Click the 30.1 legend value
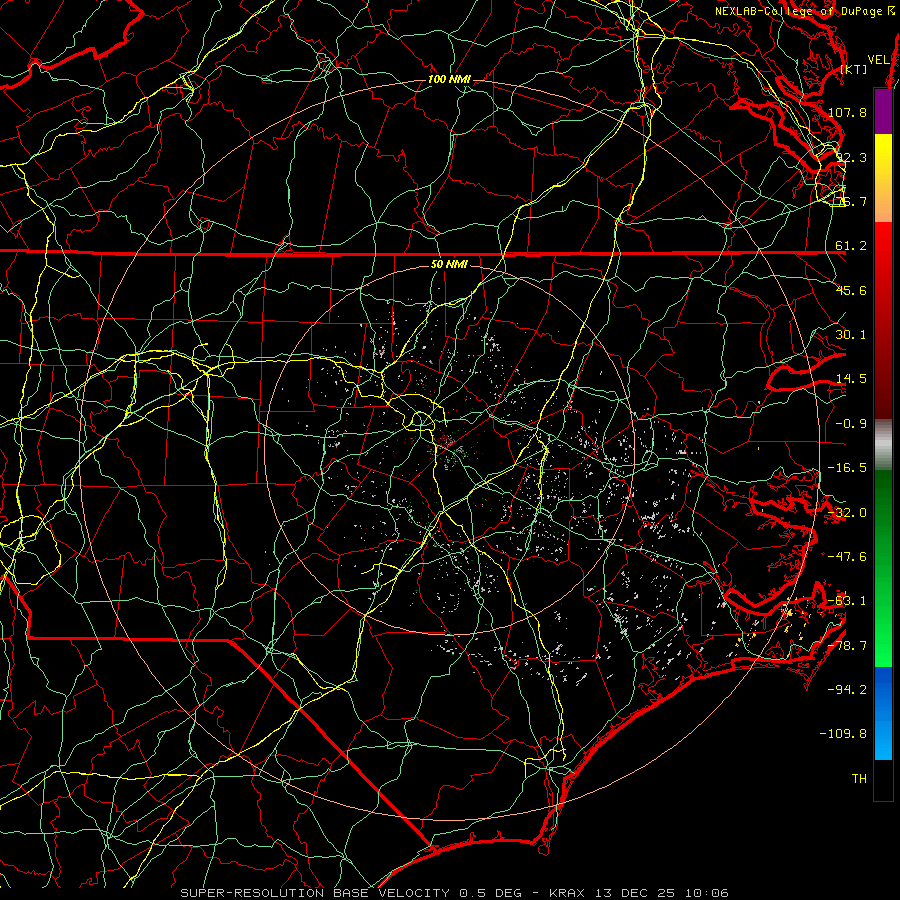 pyautogui.click(x=851, y=335)
